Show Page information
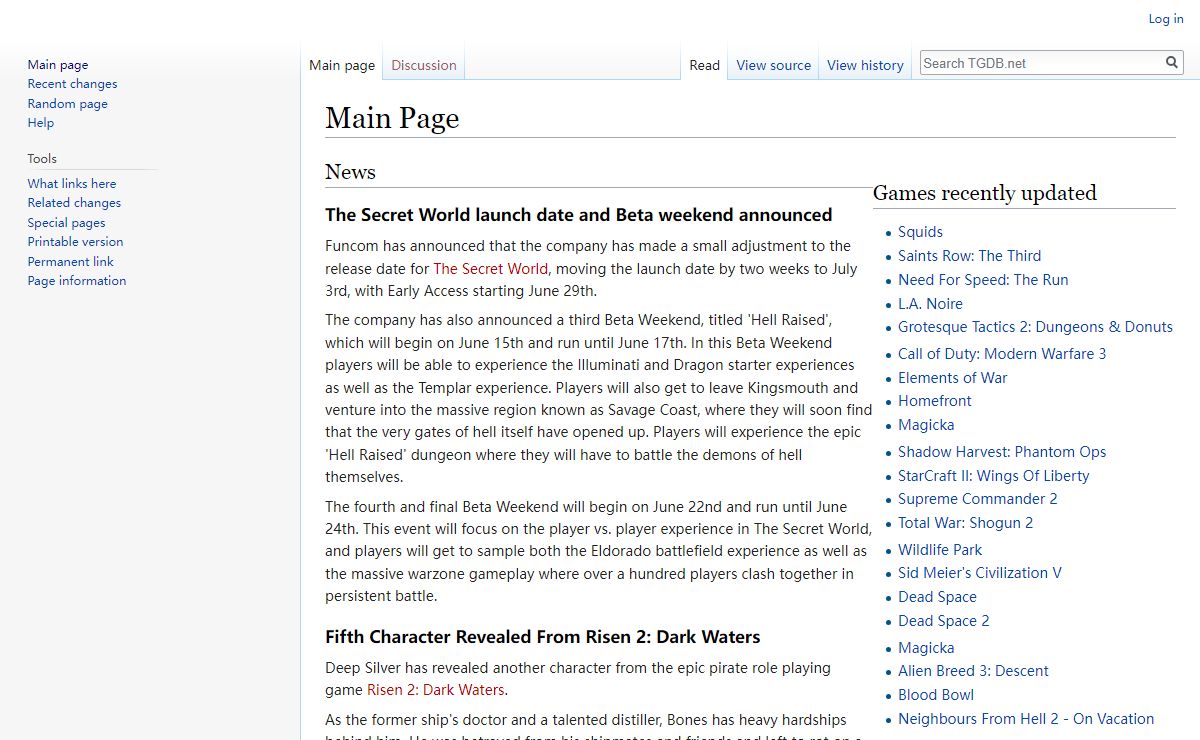The width and height of the screenshot is (1200, 740). coord(77,281)
